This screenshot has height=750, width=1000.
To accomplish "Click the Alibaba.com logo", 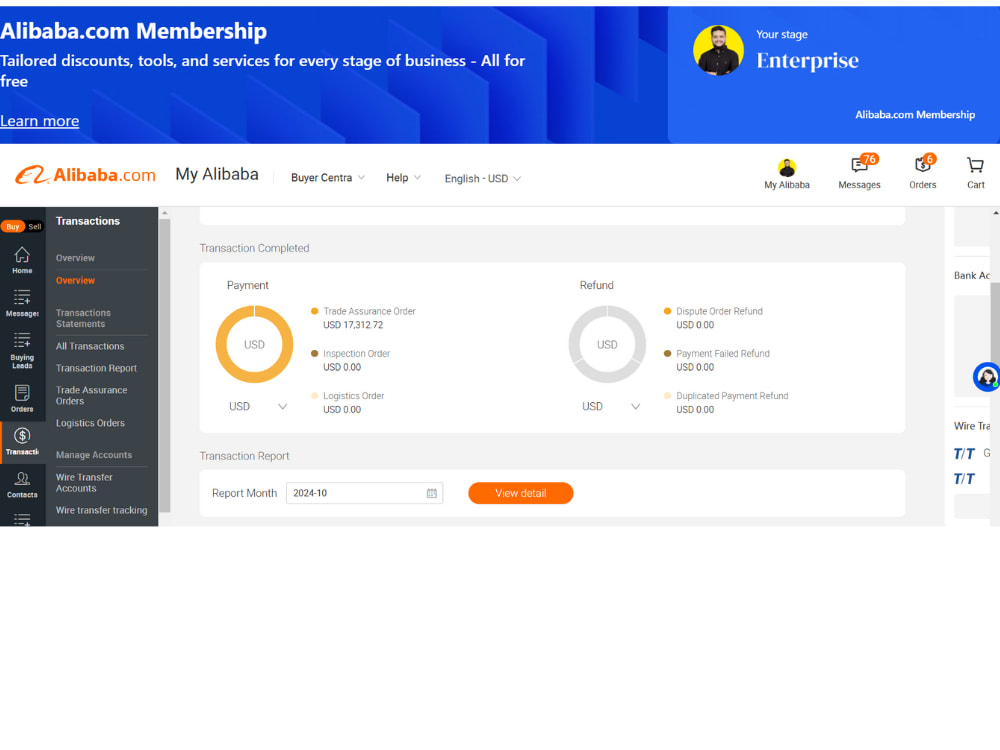I will 85,175.
